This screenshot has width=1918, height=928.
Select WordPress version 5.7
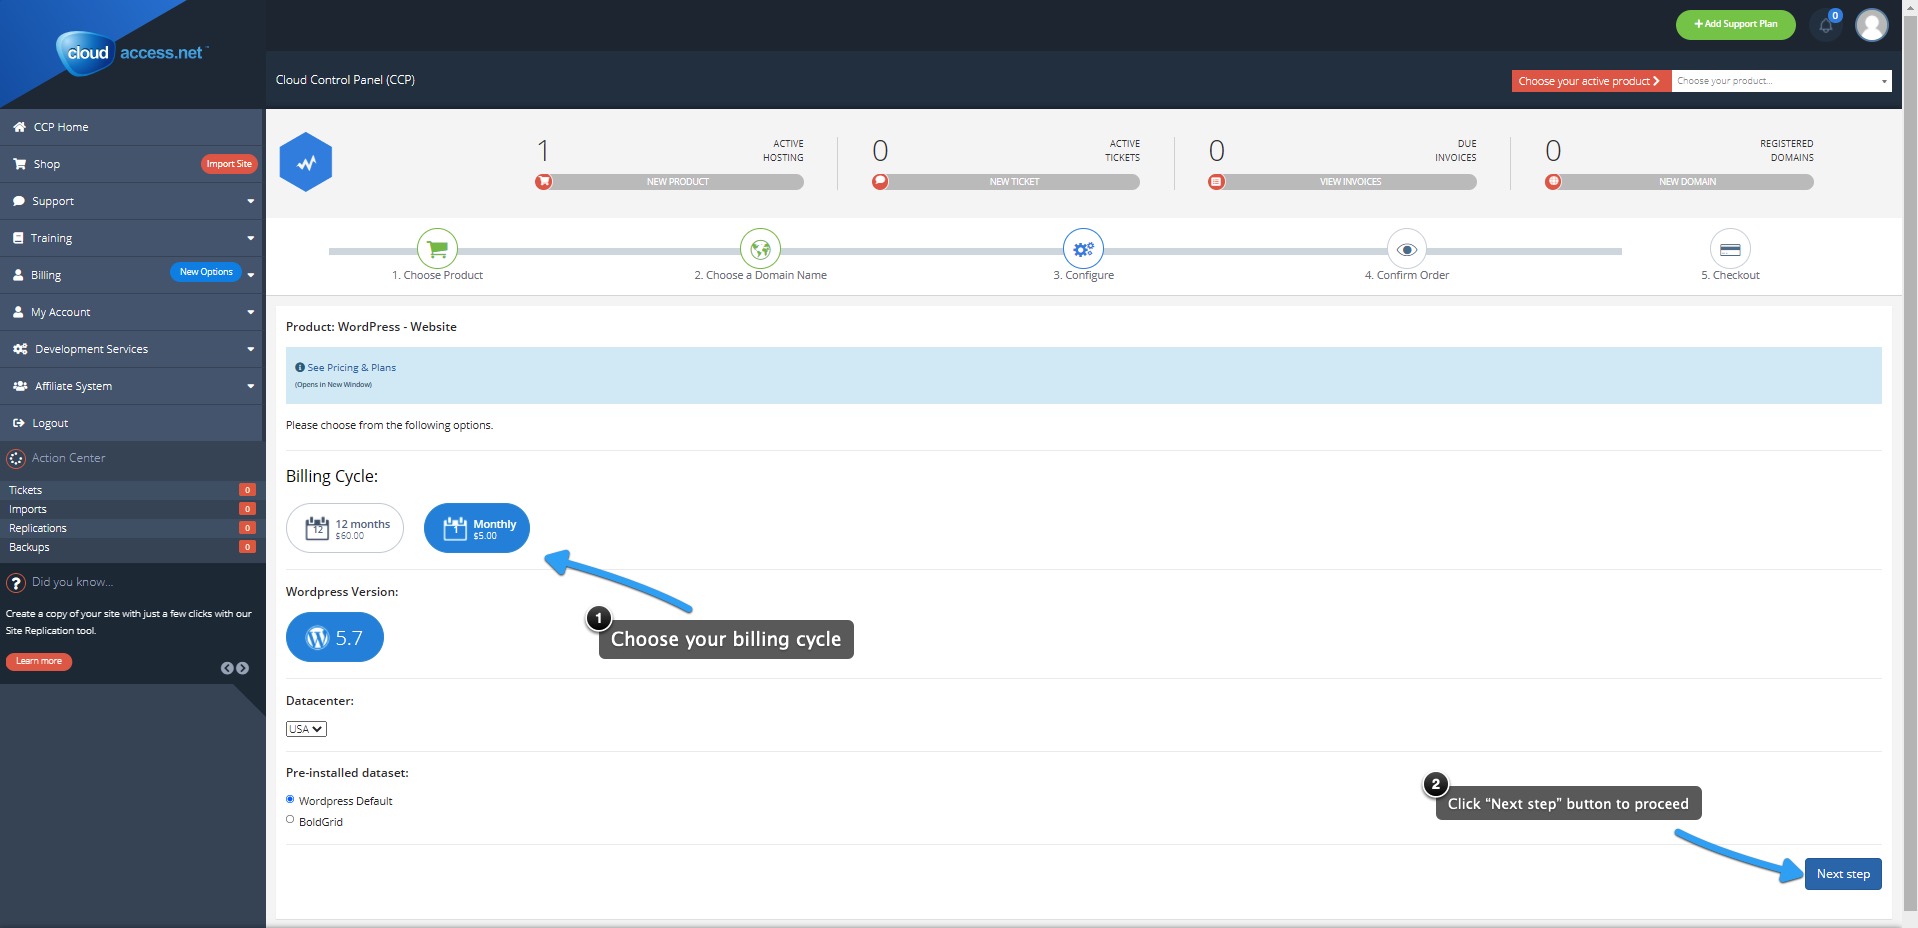335,637
